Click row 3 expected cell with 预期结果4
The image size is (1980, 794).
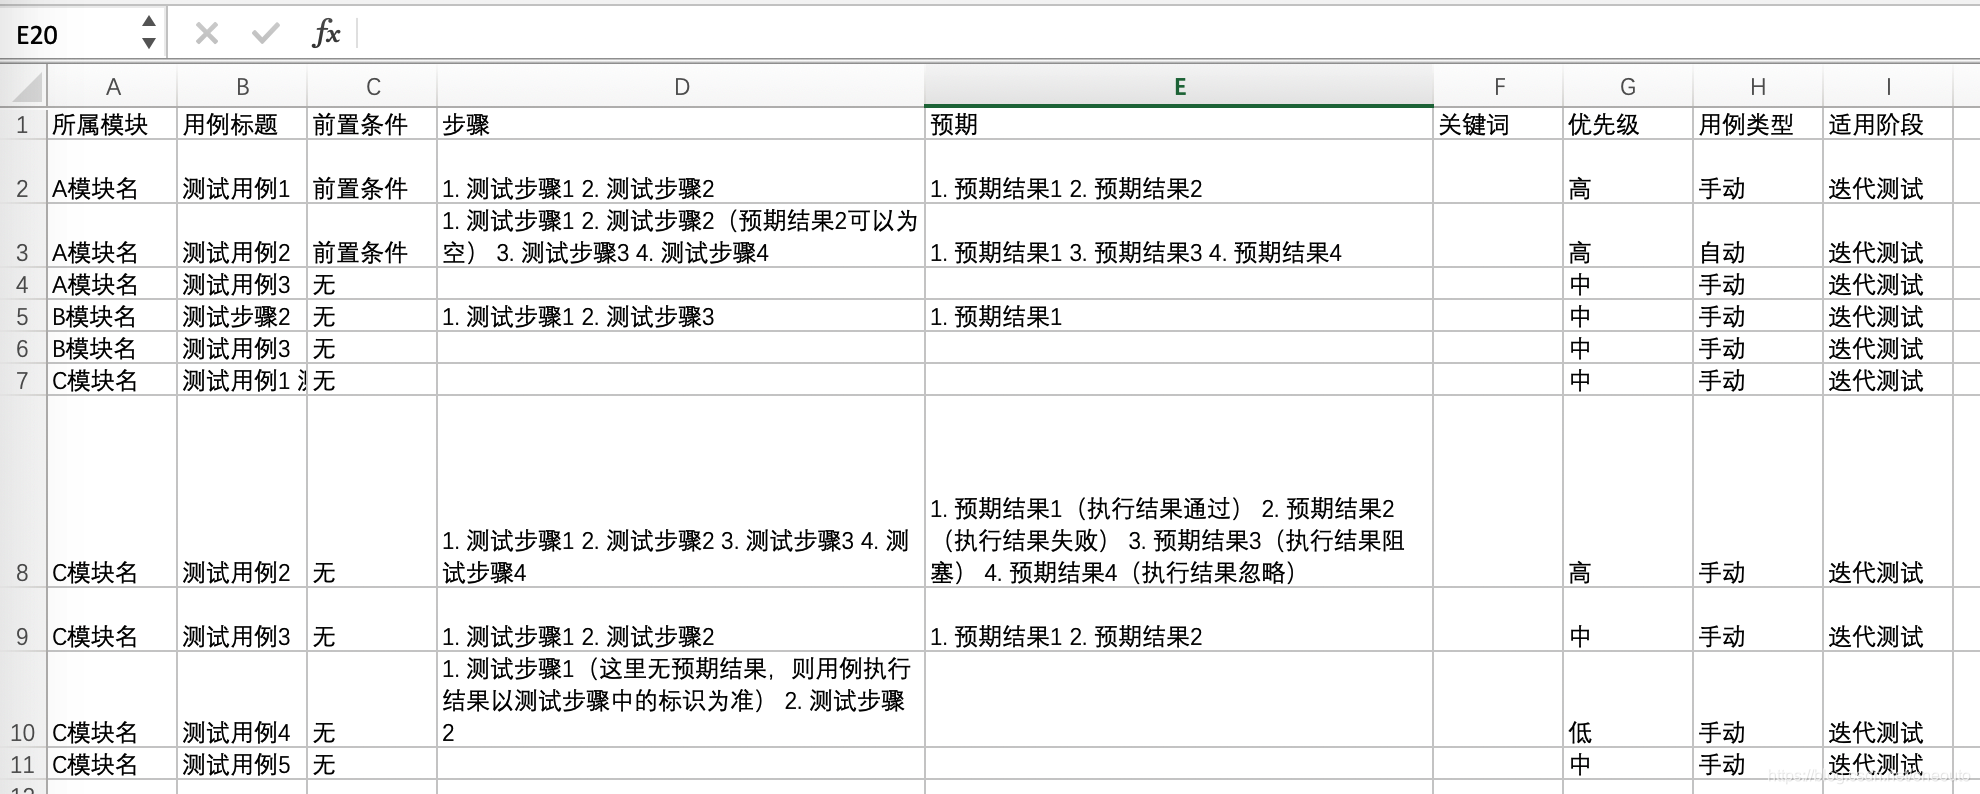pos(1179,236)
